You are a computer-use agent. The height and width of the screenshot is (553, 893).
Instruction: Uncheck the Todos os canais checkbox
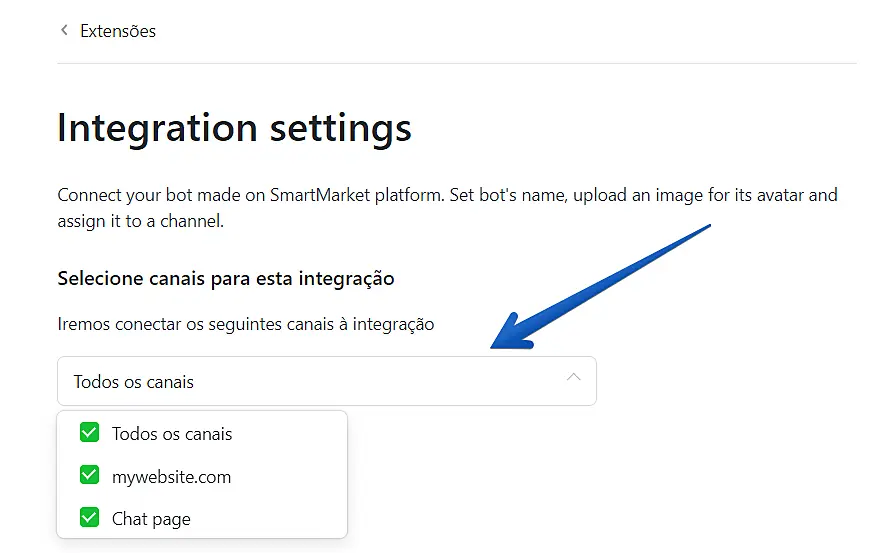89,433
